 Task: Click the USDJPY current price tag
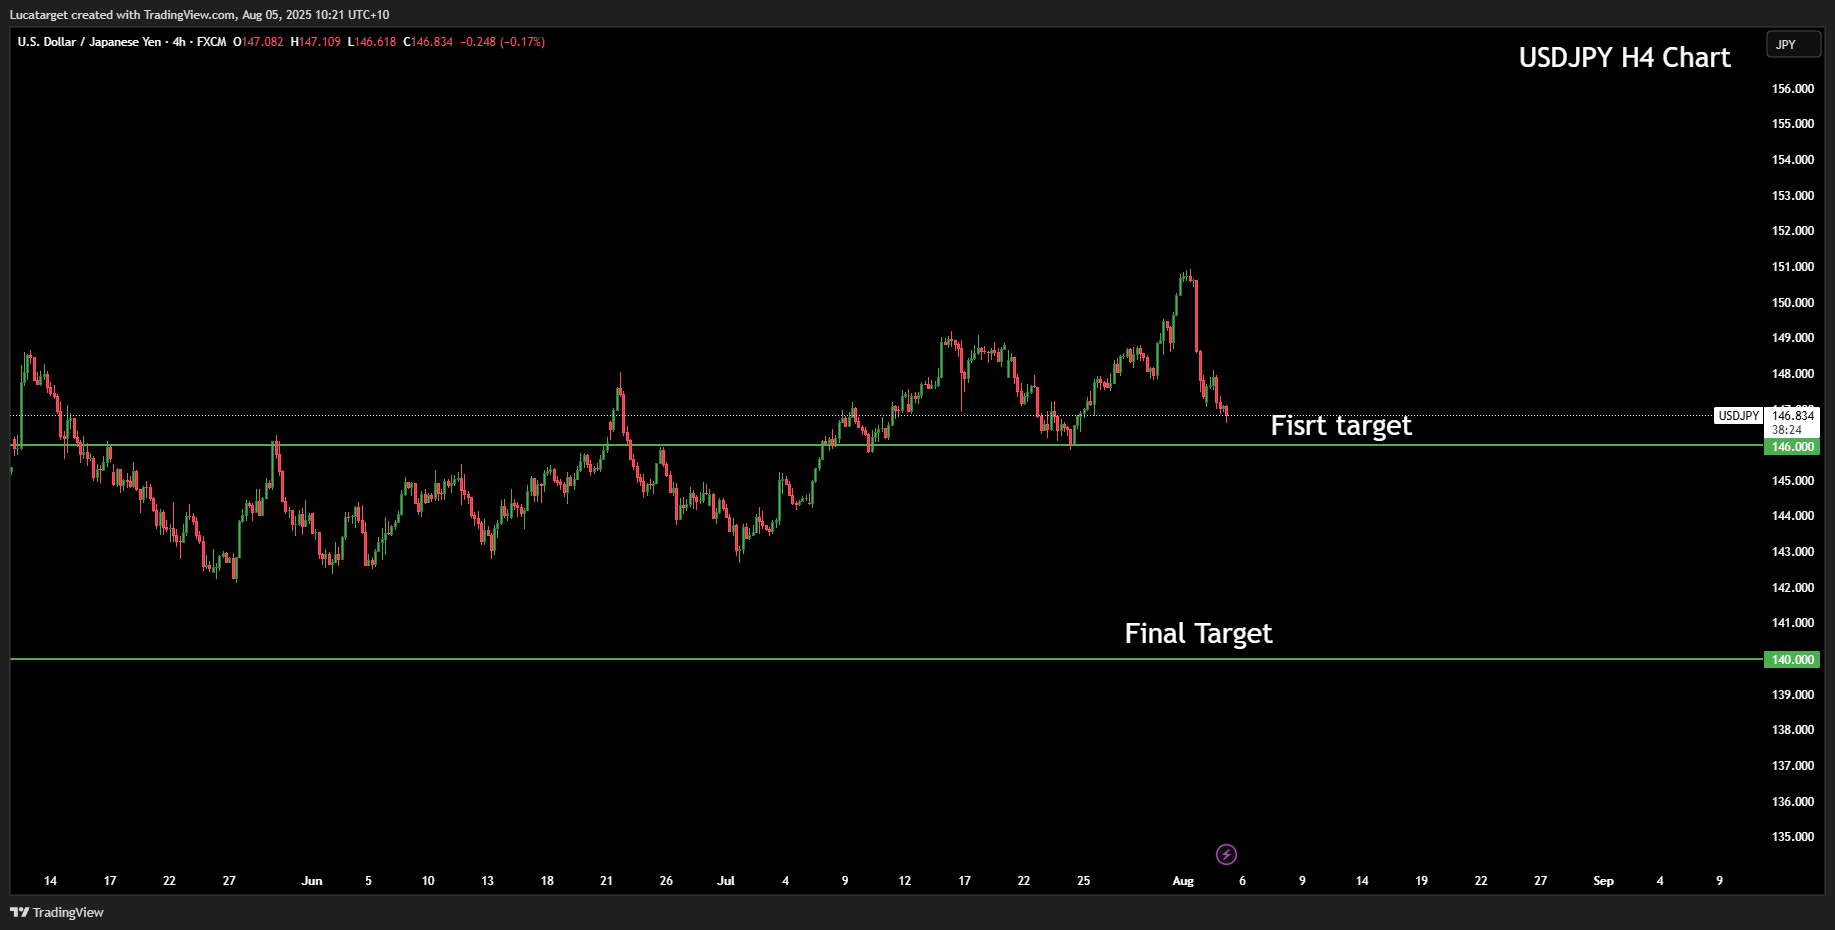(1738, 416)
